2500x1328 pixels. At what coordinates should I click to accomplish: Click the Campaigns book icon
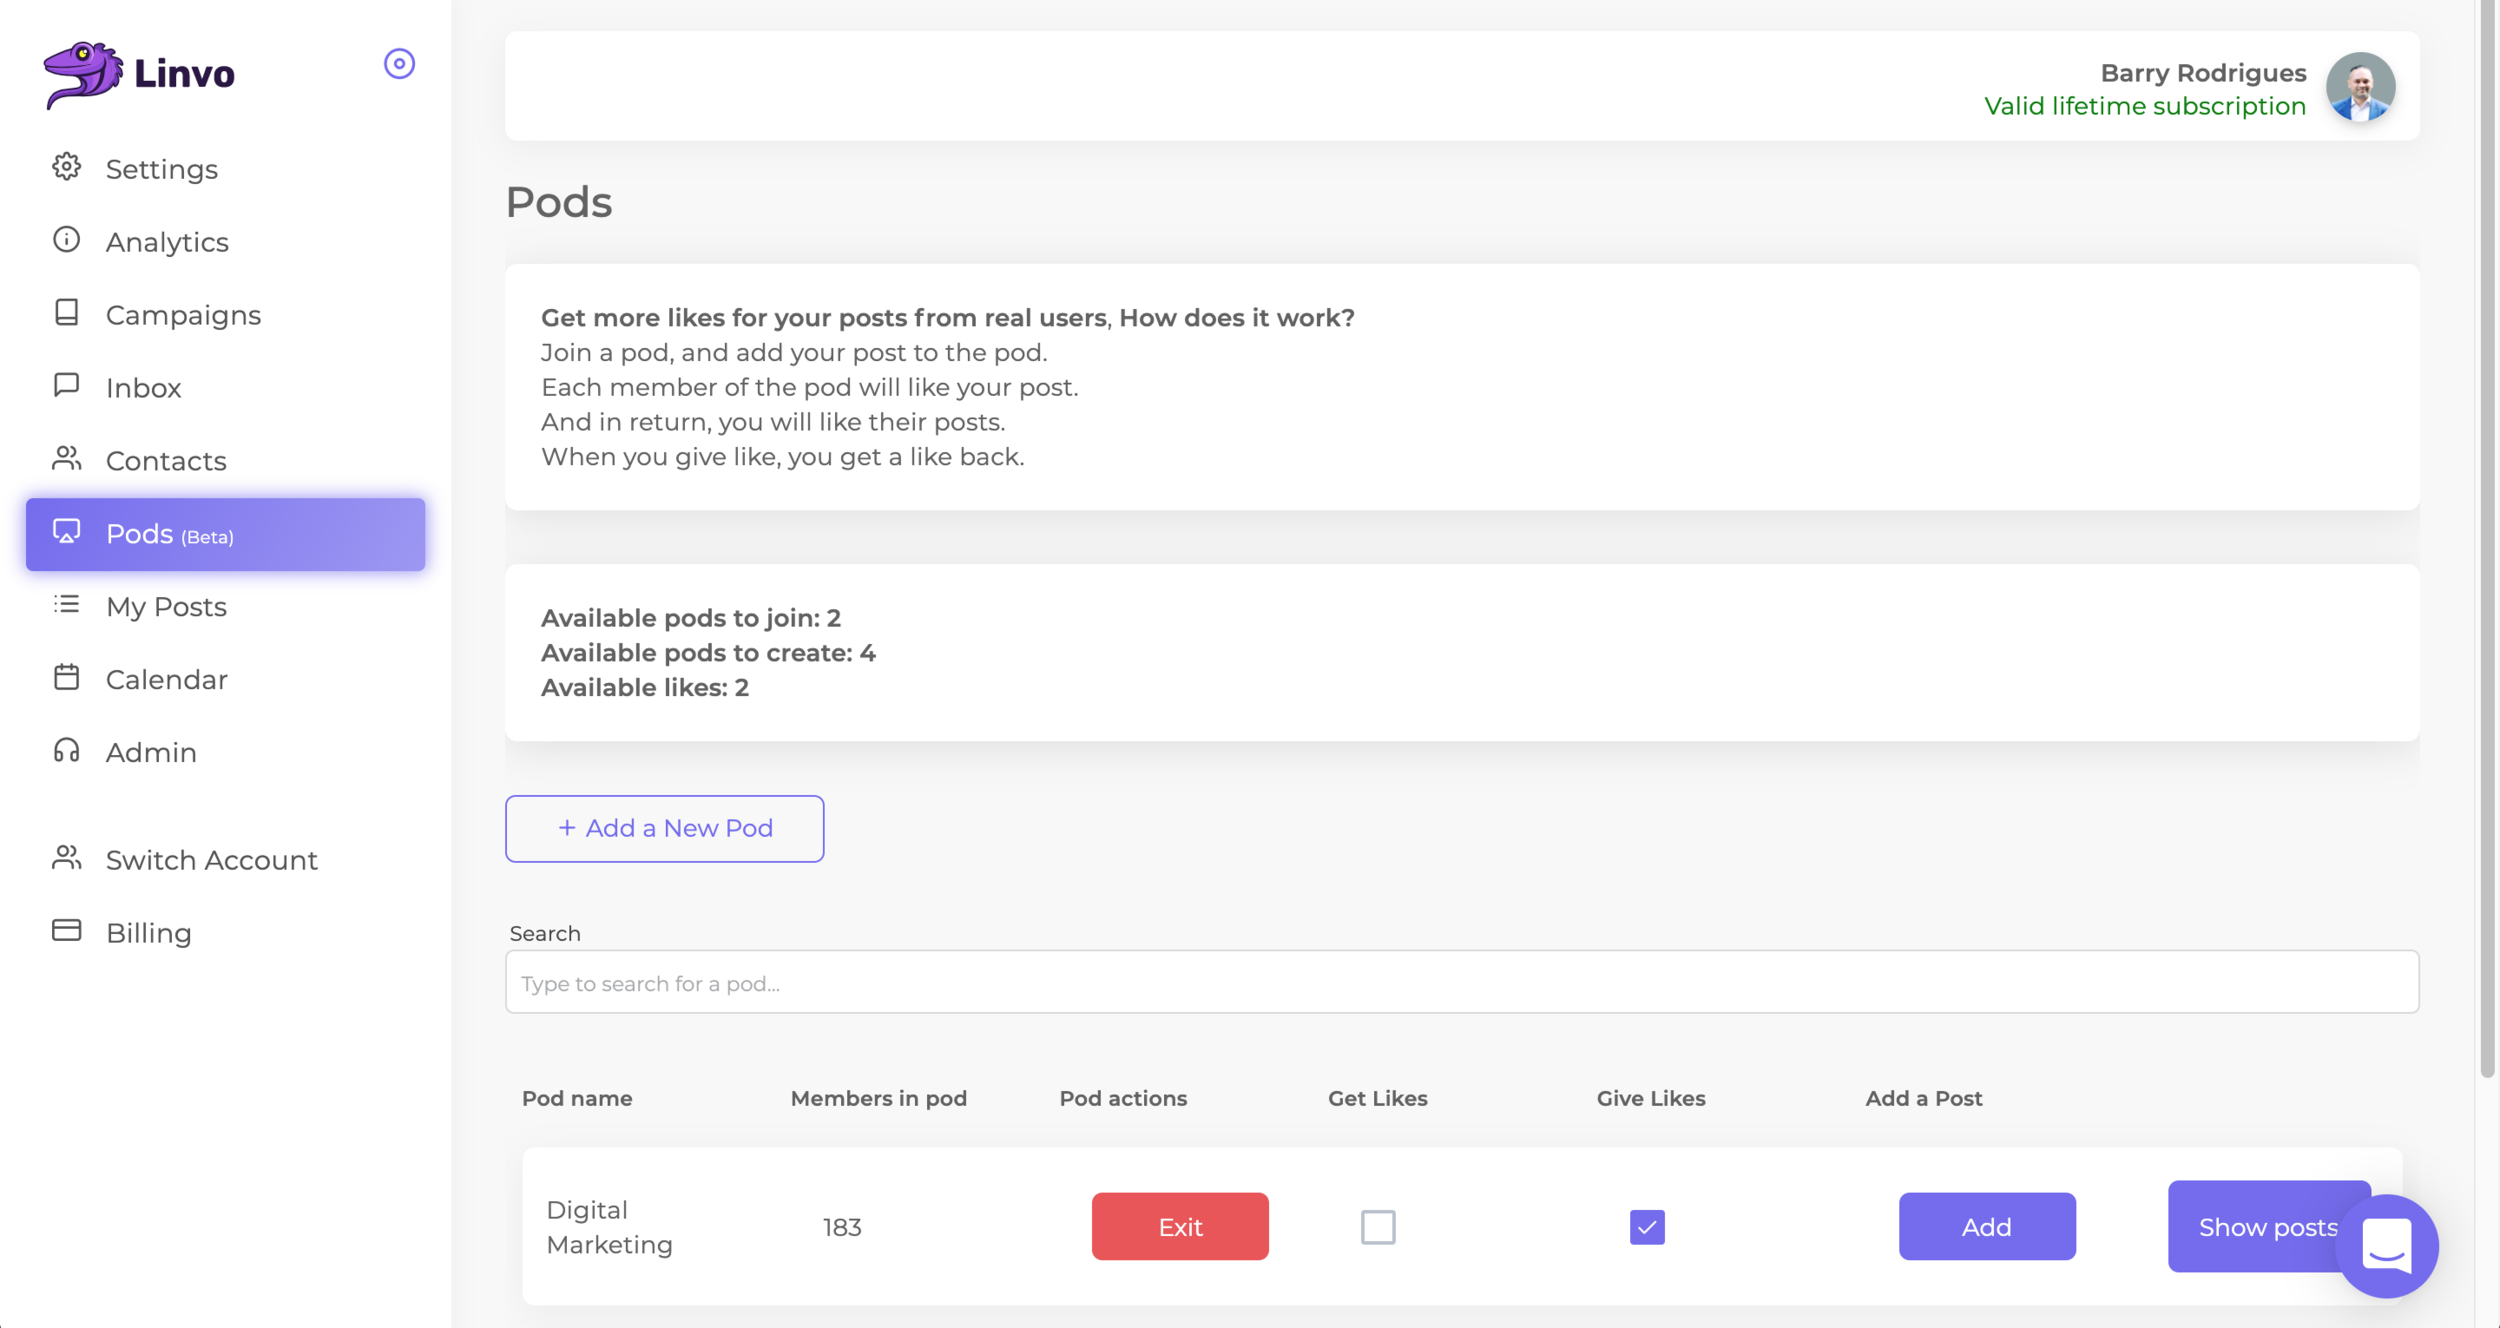click(x=66, y=313)
